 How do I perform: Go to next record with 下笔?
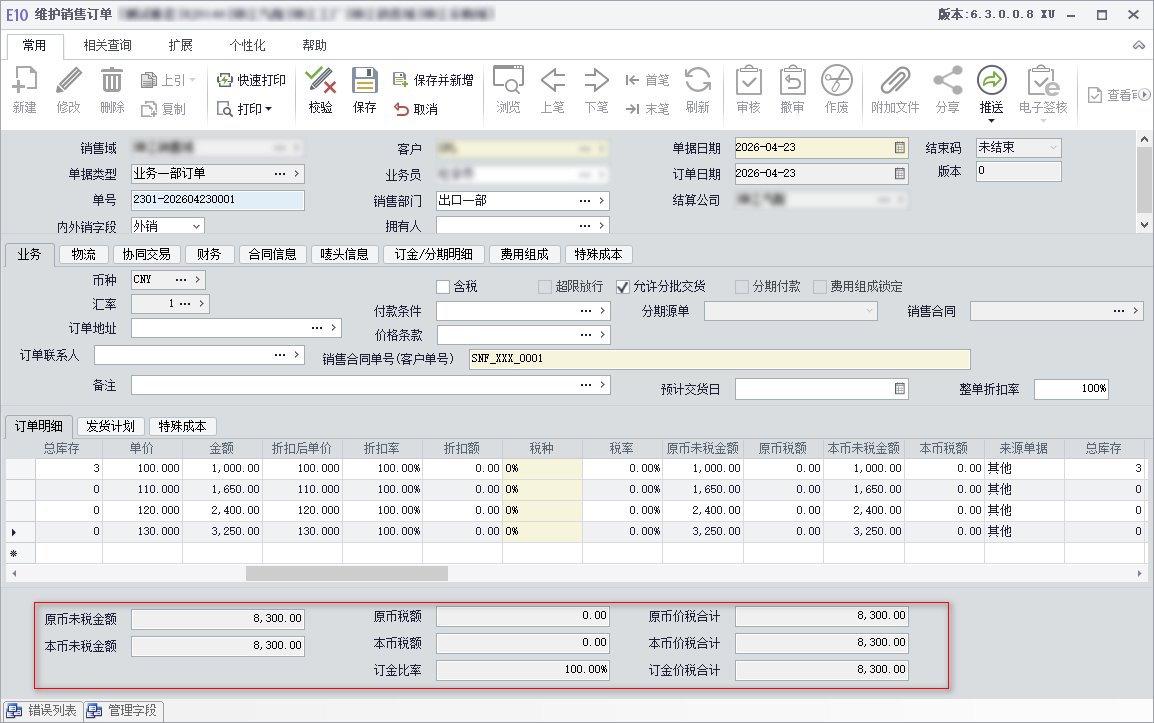point(596,89)
